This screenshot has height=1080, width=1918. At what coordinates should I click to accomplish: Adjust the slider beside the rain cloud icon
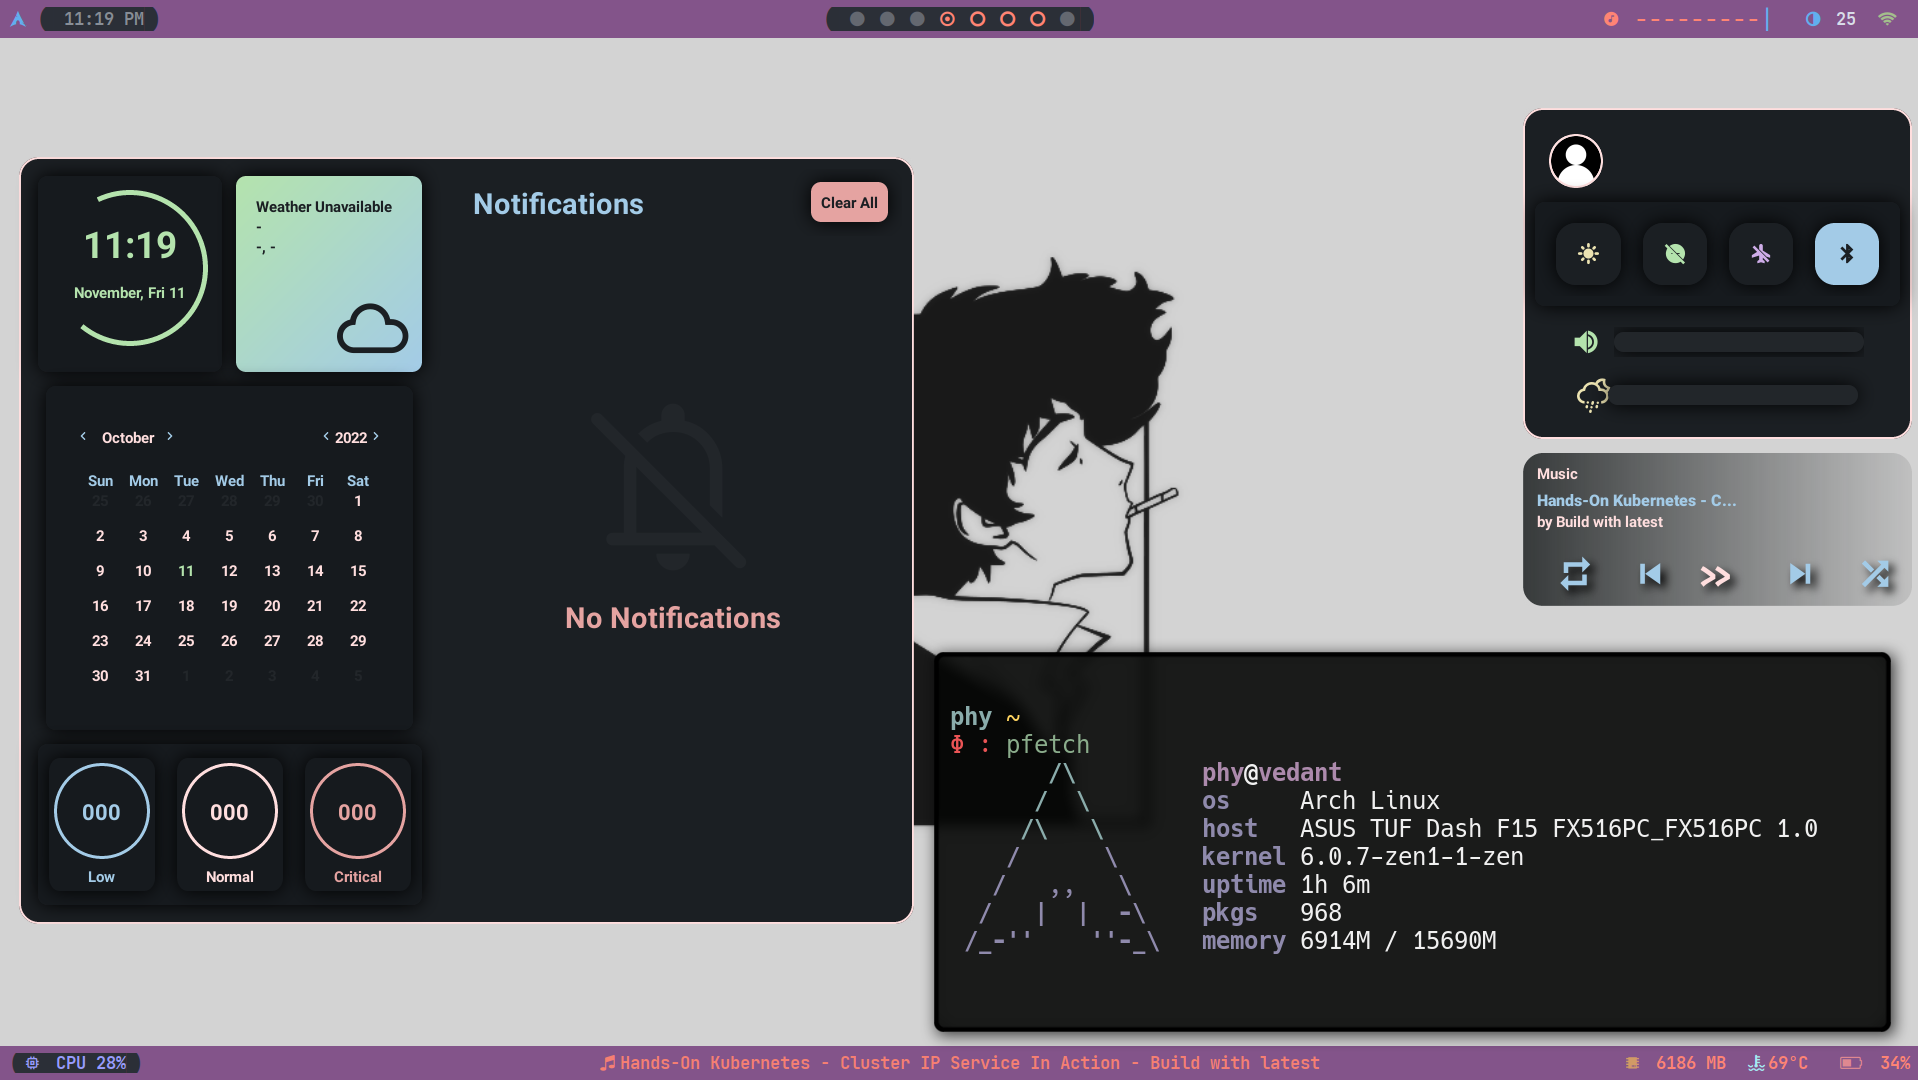(1735, 395)
